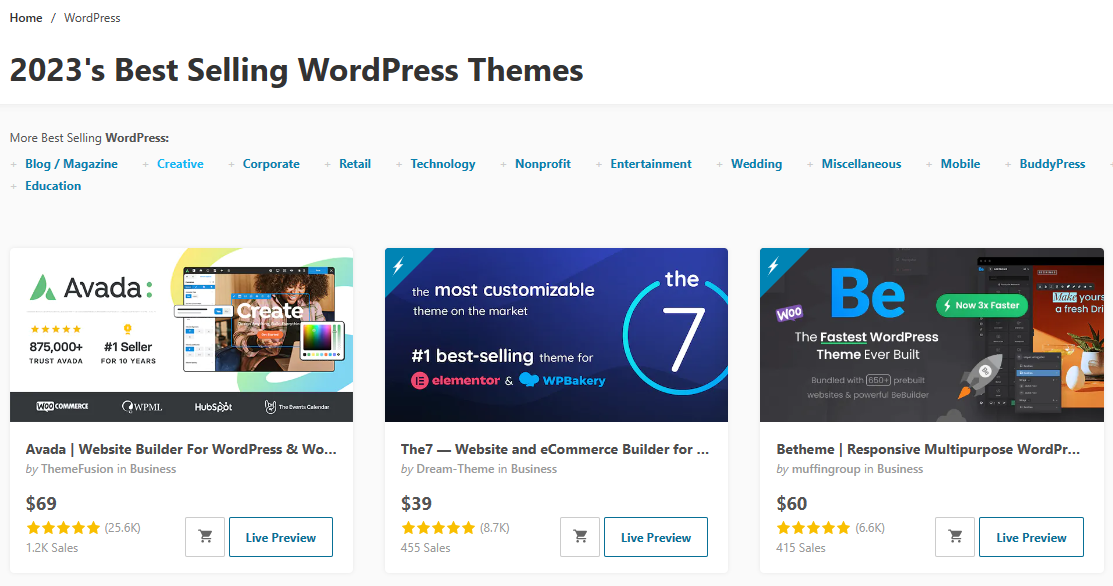The image size is (1113, 586).
Task: Open Avada Website Builder title
Action: 181,449
